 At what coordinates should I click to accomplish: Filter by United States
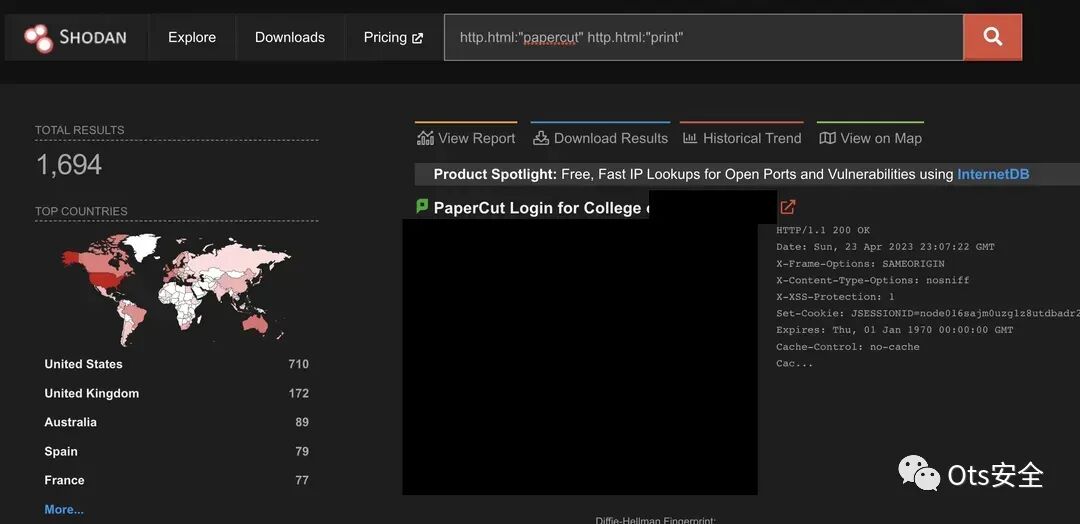83,364
